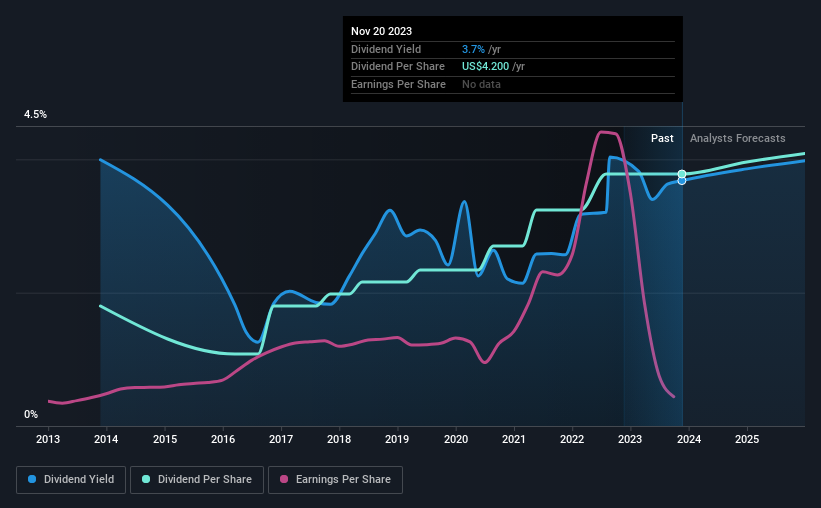Click the 3.7% Dividend Yield tooltip value
The height and width of the screenshot is (508, 821).
coord(473,49)
